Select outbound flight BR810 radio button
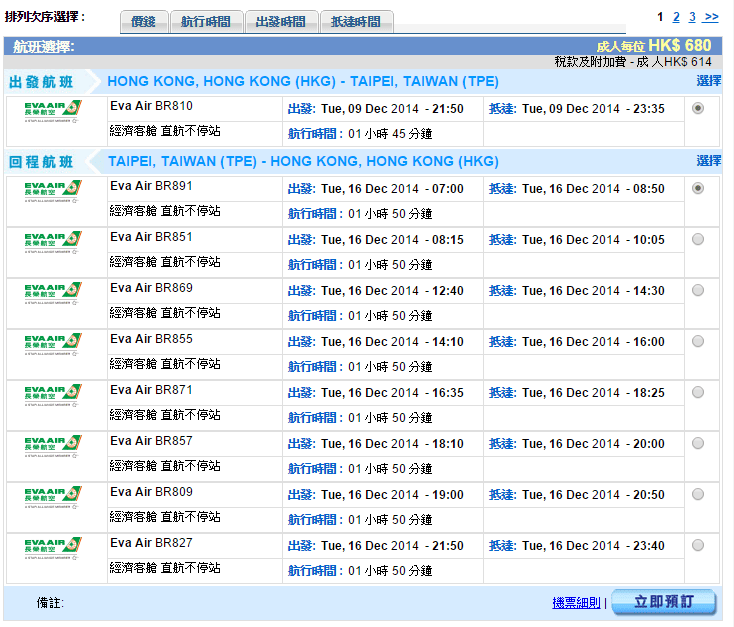The width and height of the screenshot is (734, 627). [x=697, y=109]
